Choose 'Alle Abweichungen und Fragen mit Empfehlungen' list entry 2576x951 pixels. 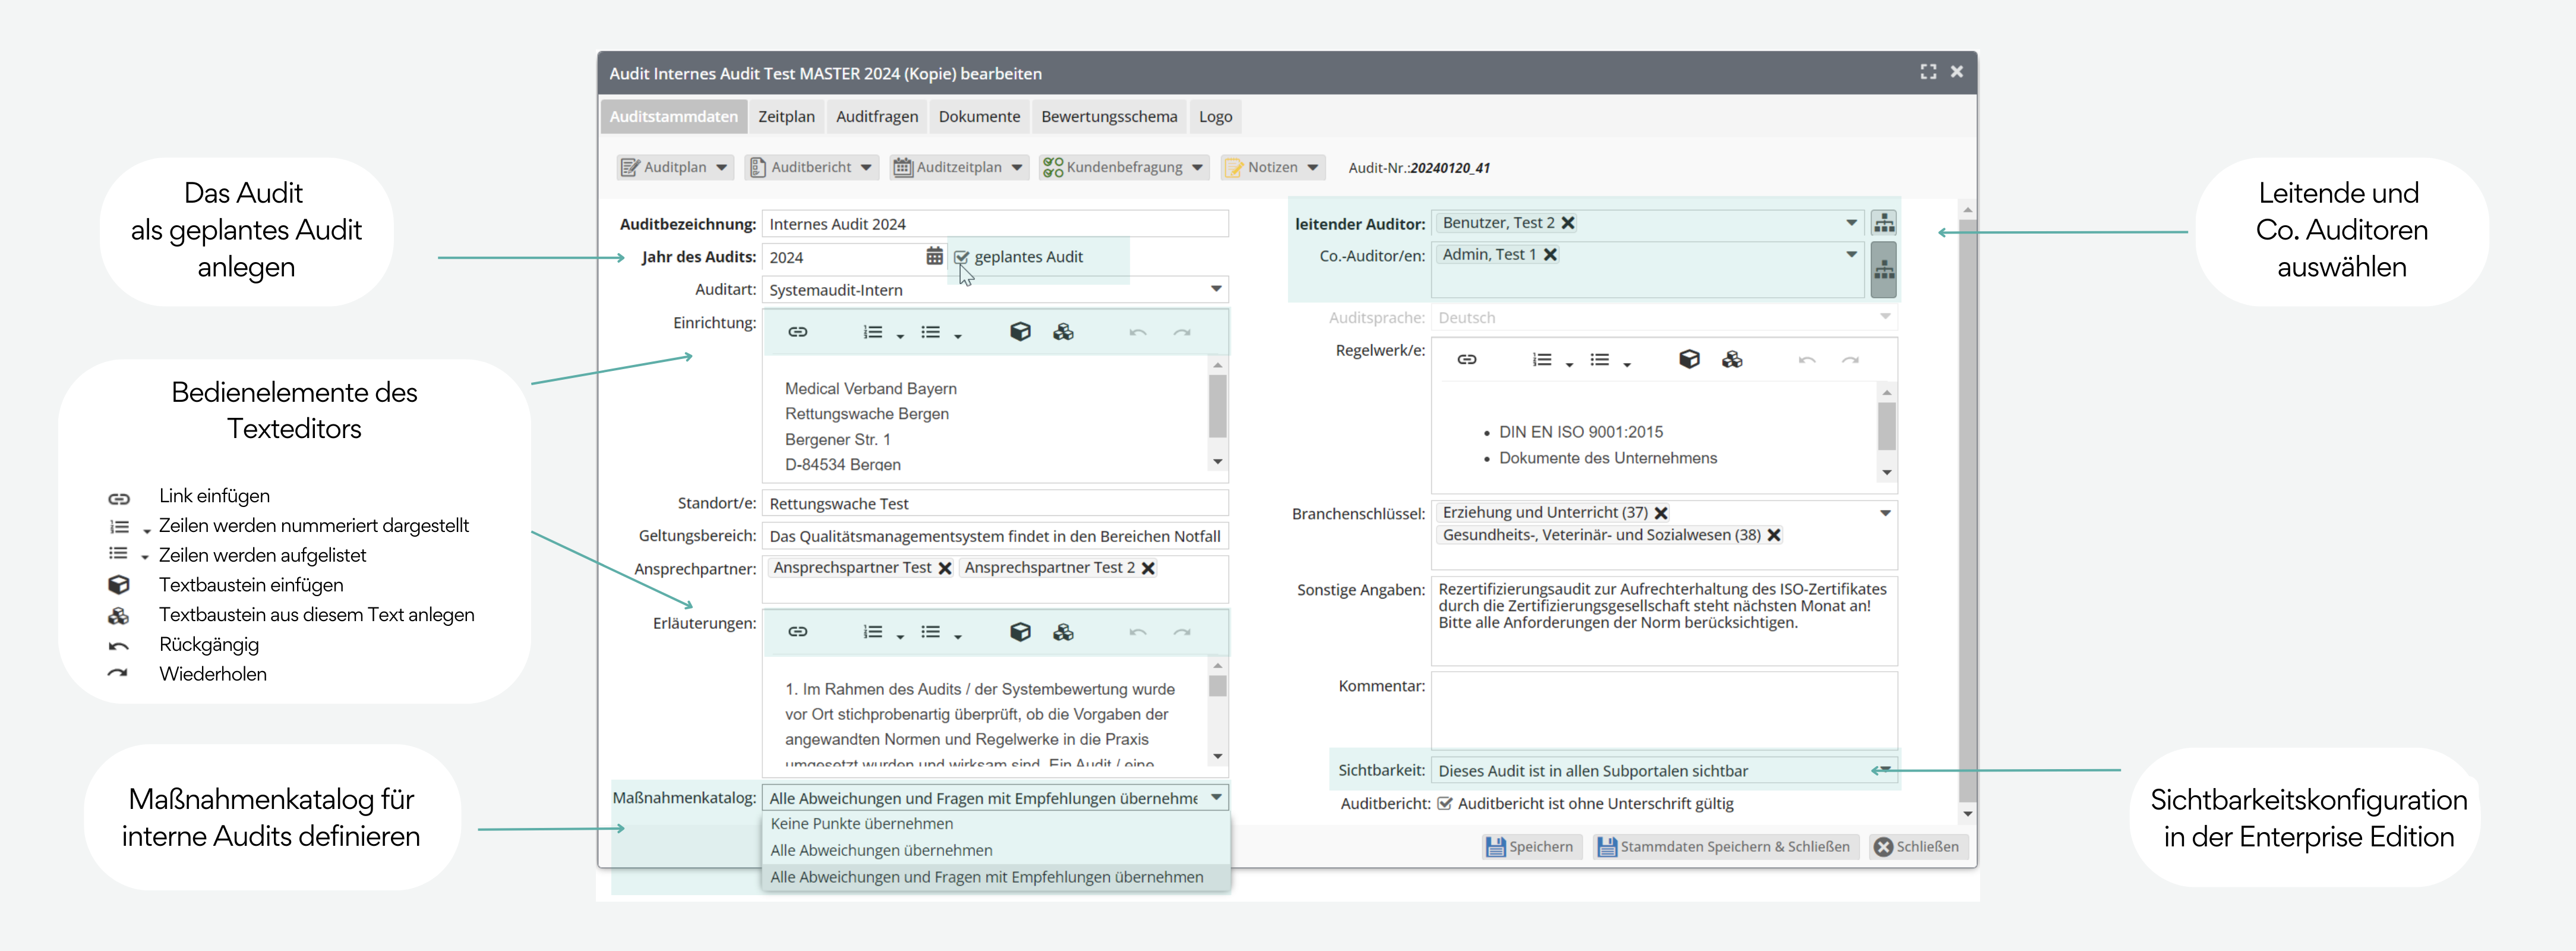[x=996, y=877]
